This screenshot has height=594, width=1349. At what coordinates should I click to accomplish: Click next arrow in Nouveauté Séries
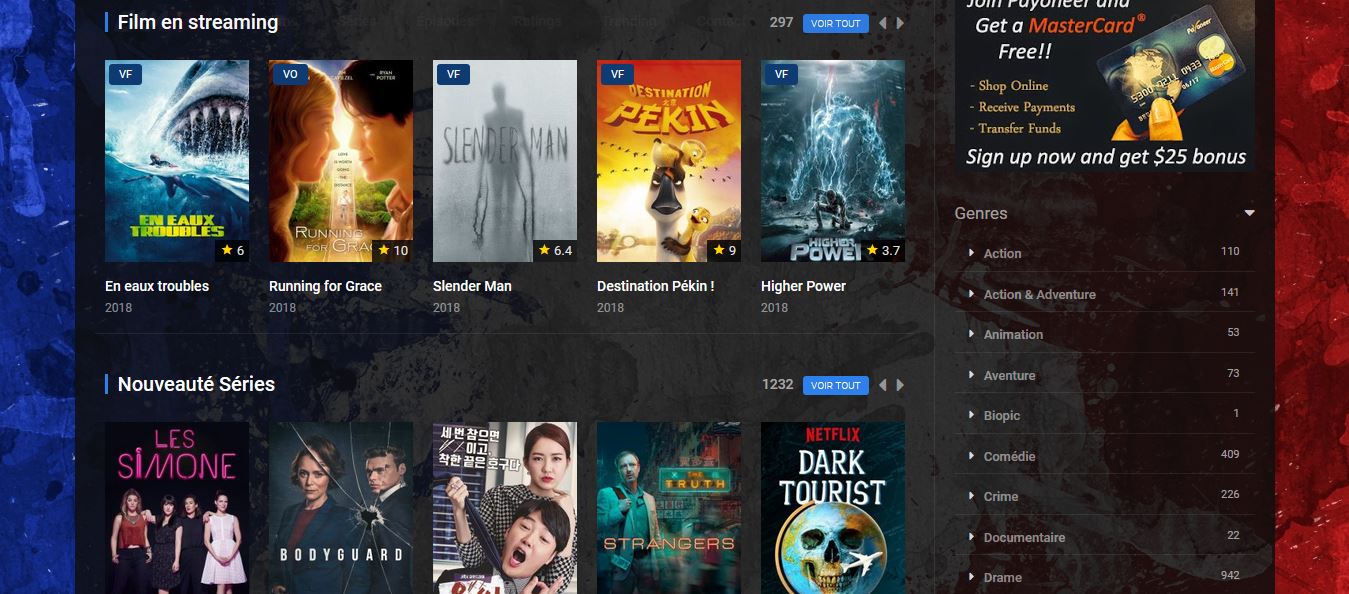[900, 385]
